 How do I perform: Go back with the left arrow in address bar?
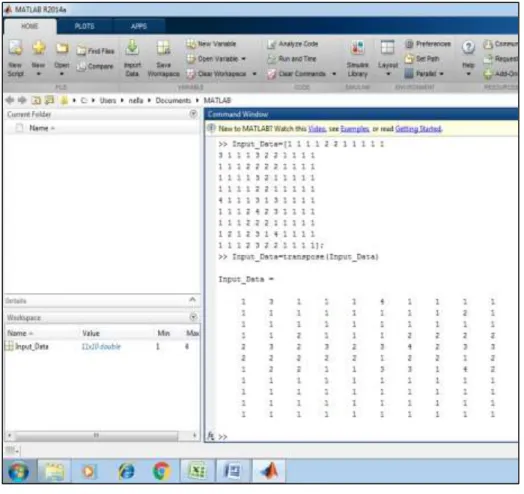[x=10, y=100]
